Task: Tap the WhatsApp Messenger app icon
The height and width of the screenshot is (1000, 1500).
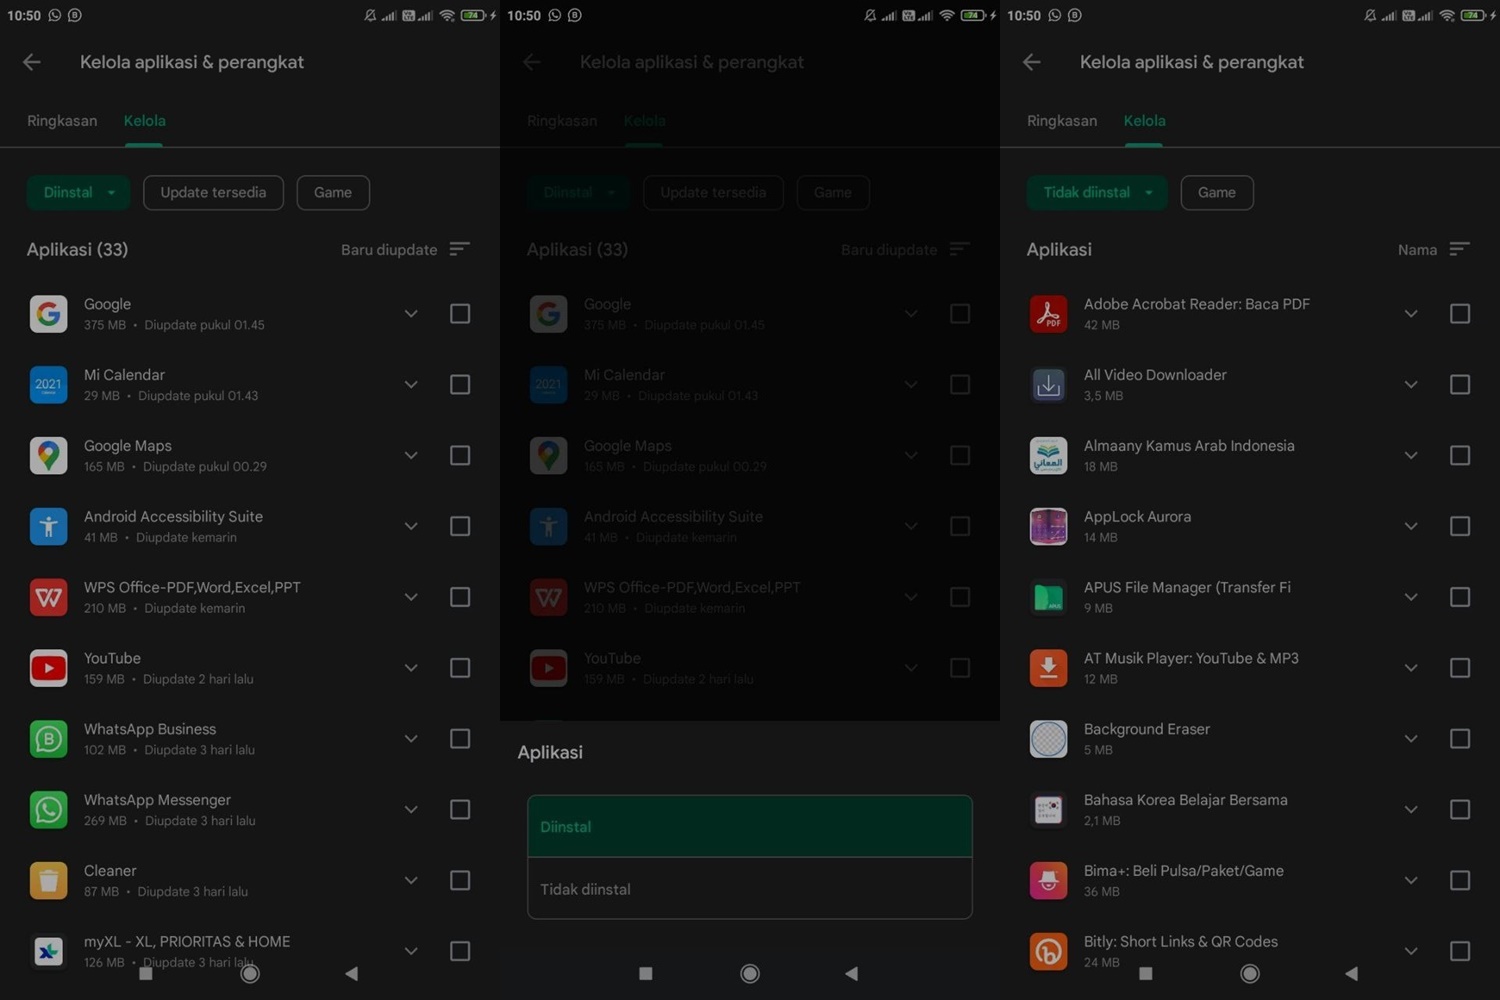Action: (48, 810)
